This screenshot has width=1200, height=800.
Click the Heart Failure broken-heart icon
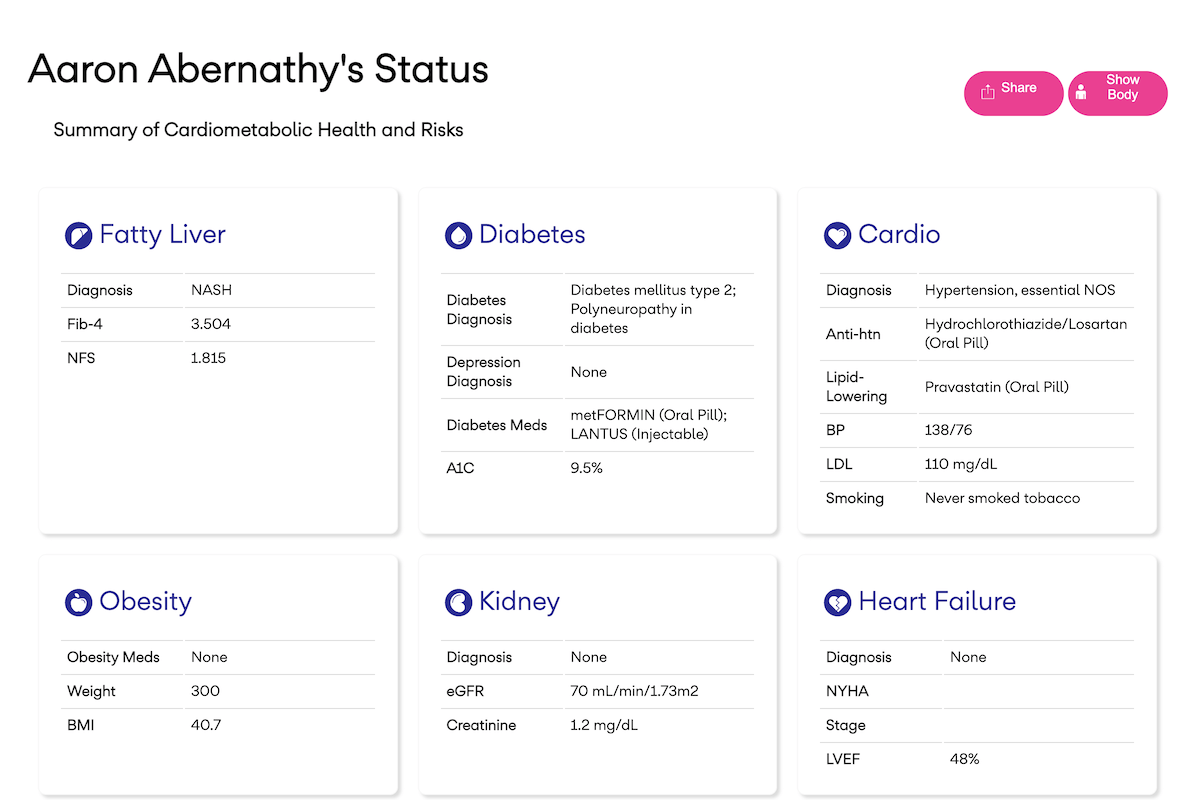pyautogui.click(x=837, y=602)
